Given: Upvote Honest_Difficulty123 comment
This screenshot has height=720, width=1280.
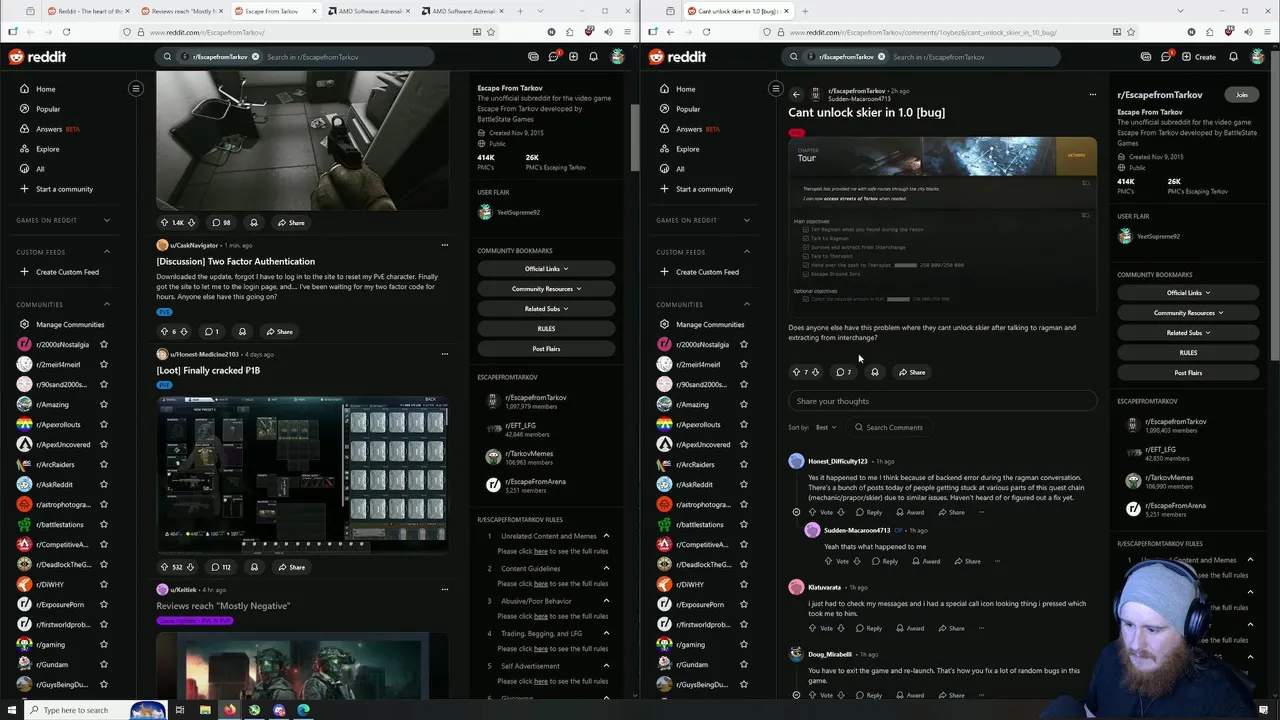Looking at the screenshot, I should click(x=812, y=512).
